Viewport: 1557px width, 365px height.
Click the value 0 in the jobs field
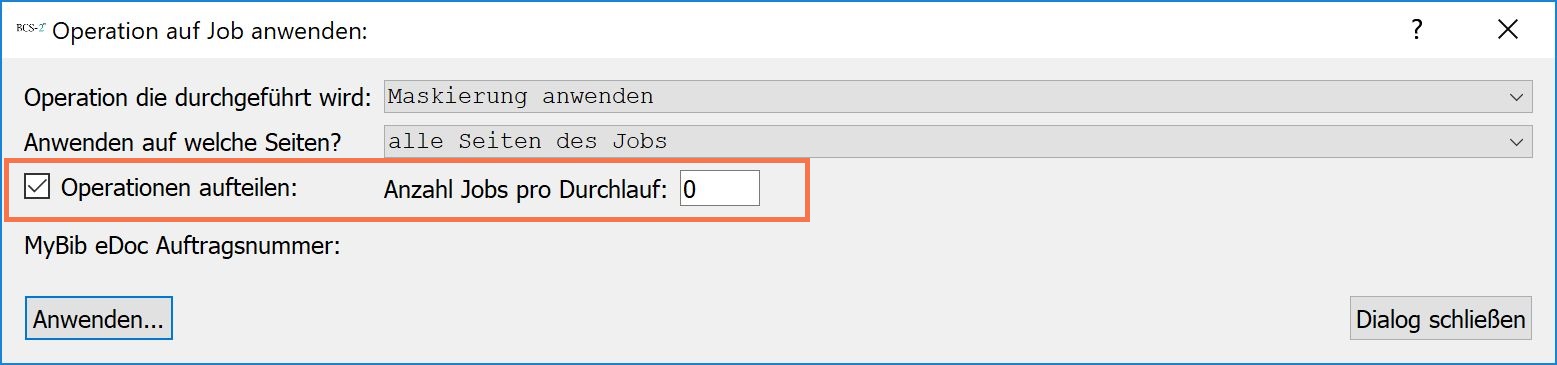(x=691, y=189)
